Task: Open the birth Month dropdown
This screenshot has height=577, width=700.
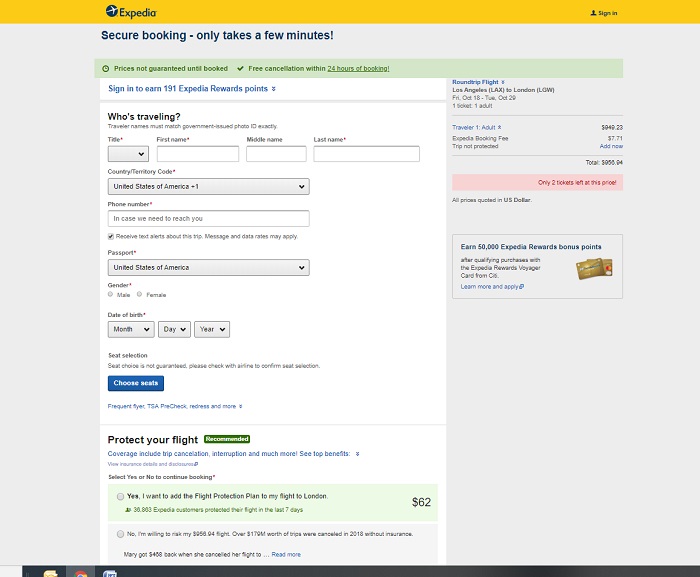Action: (x=131, y=330)
